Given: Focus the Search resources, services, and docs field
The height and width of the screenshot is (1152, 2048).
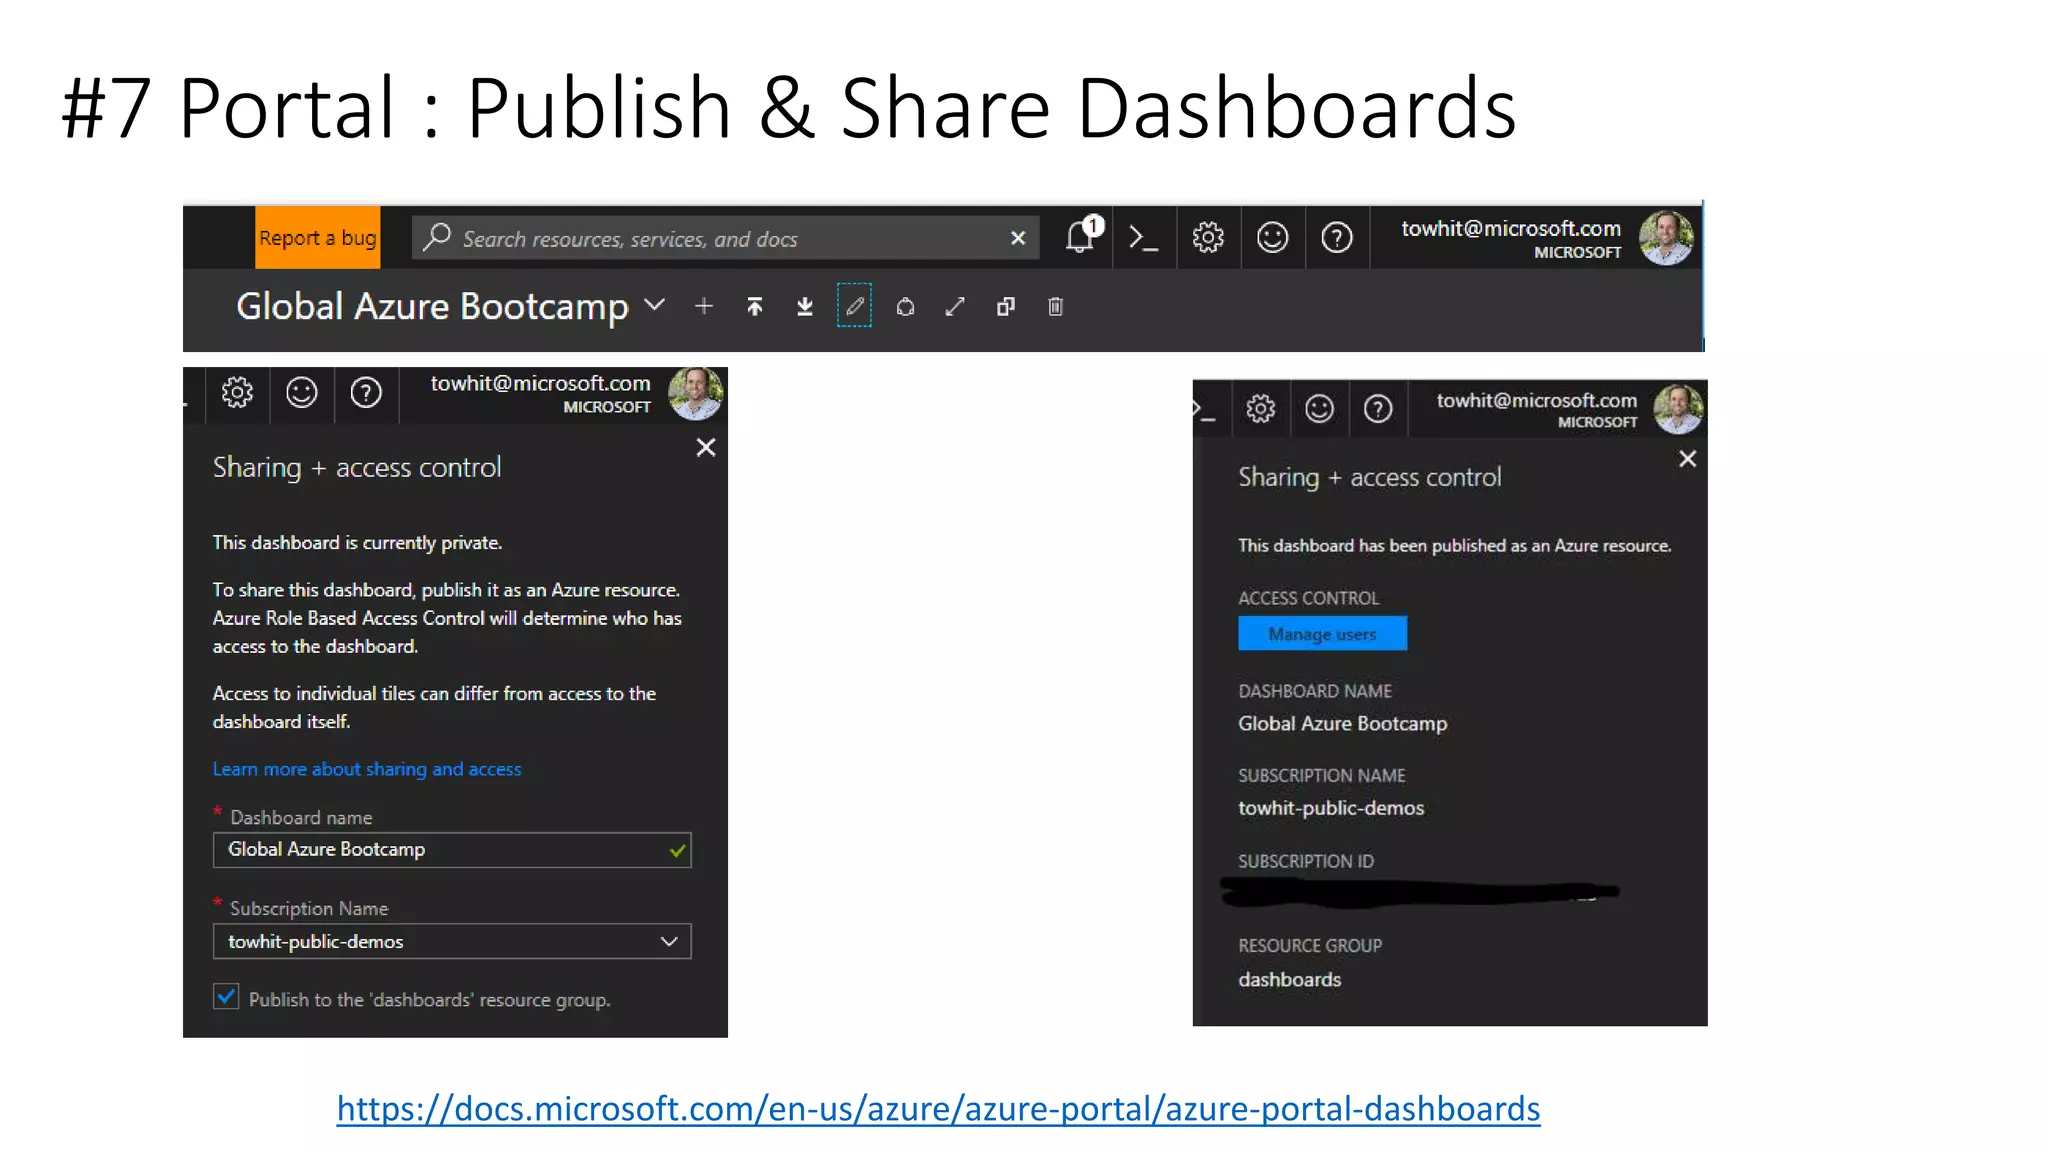Looking at the screenshot, I should [x=725, y=239].
